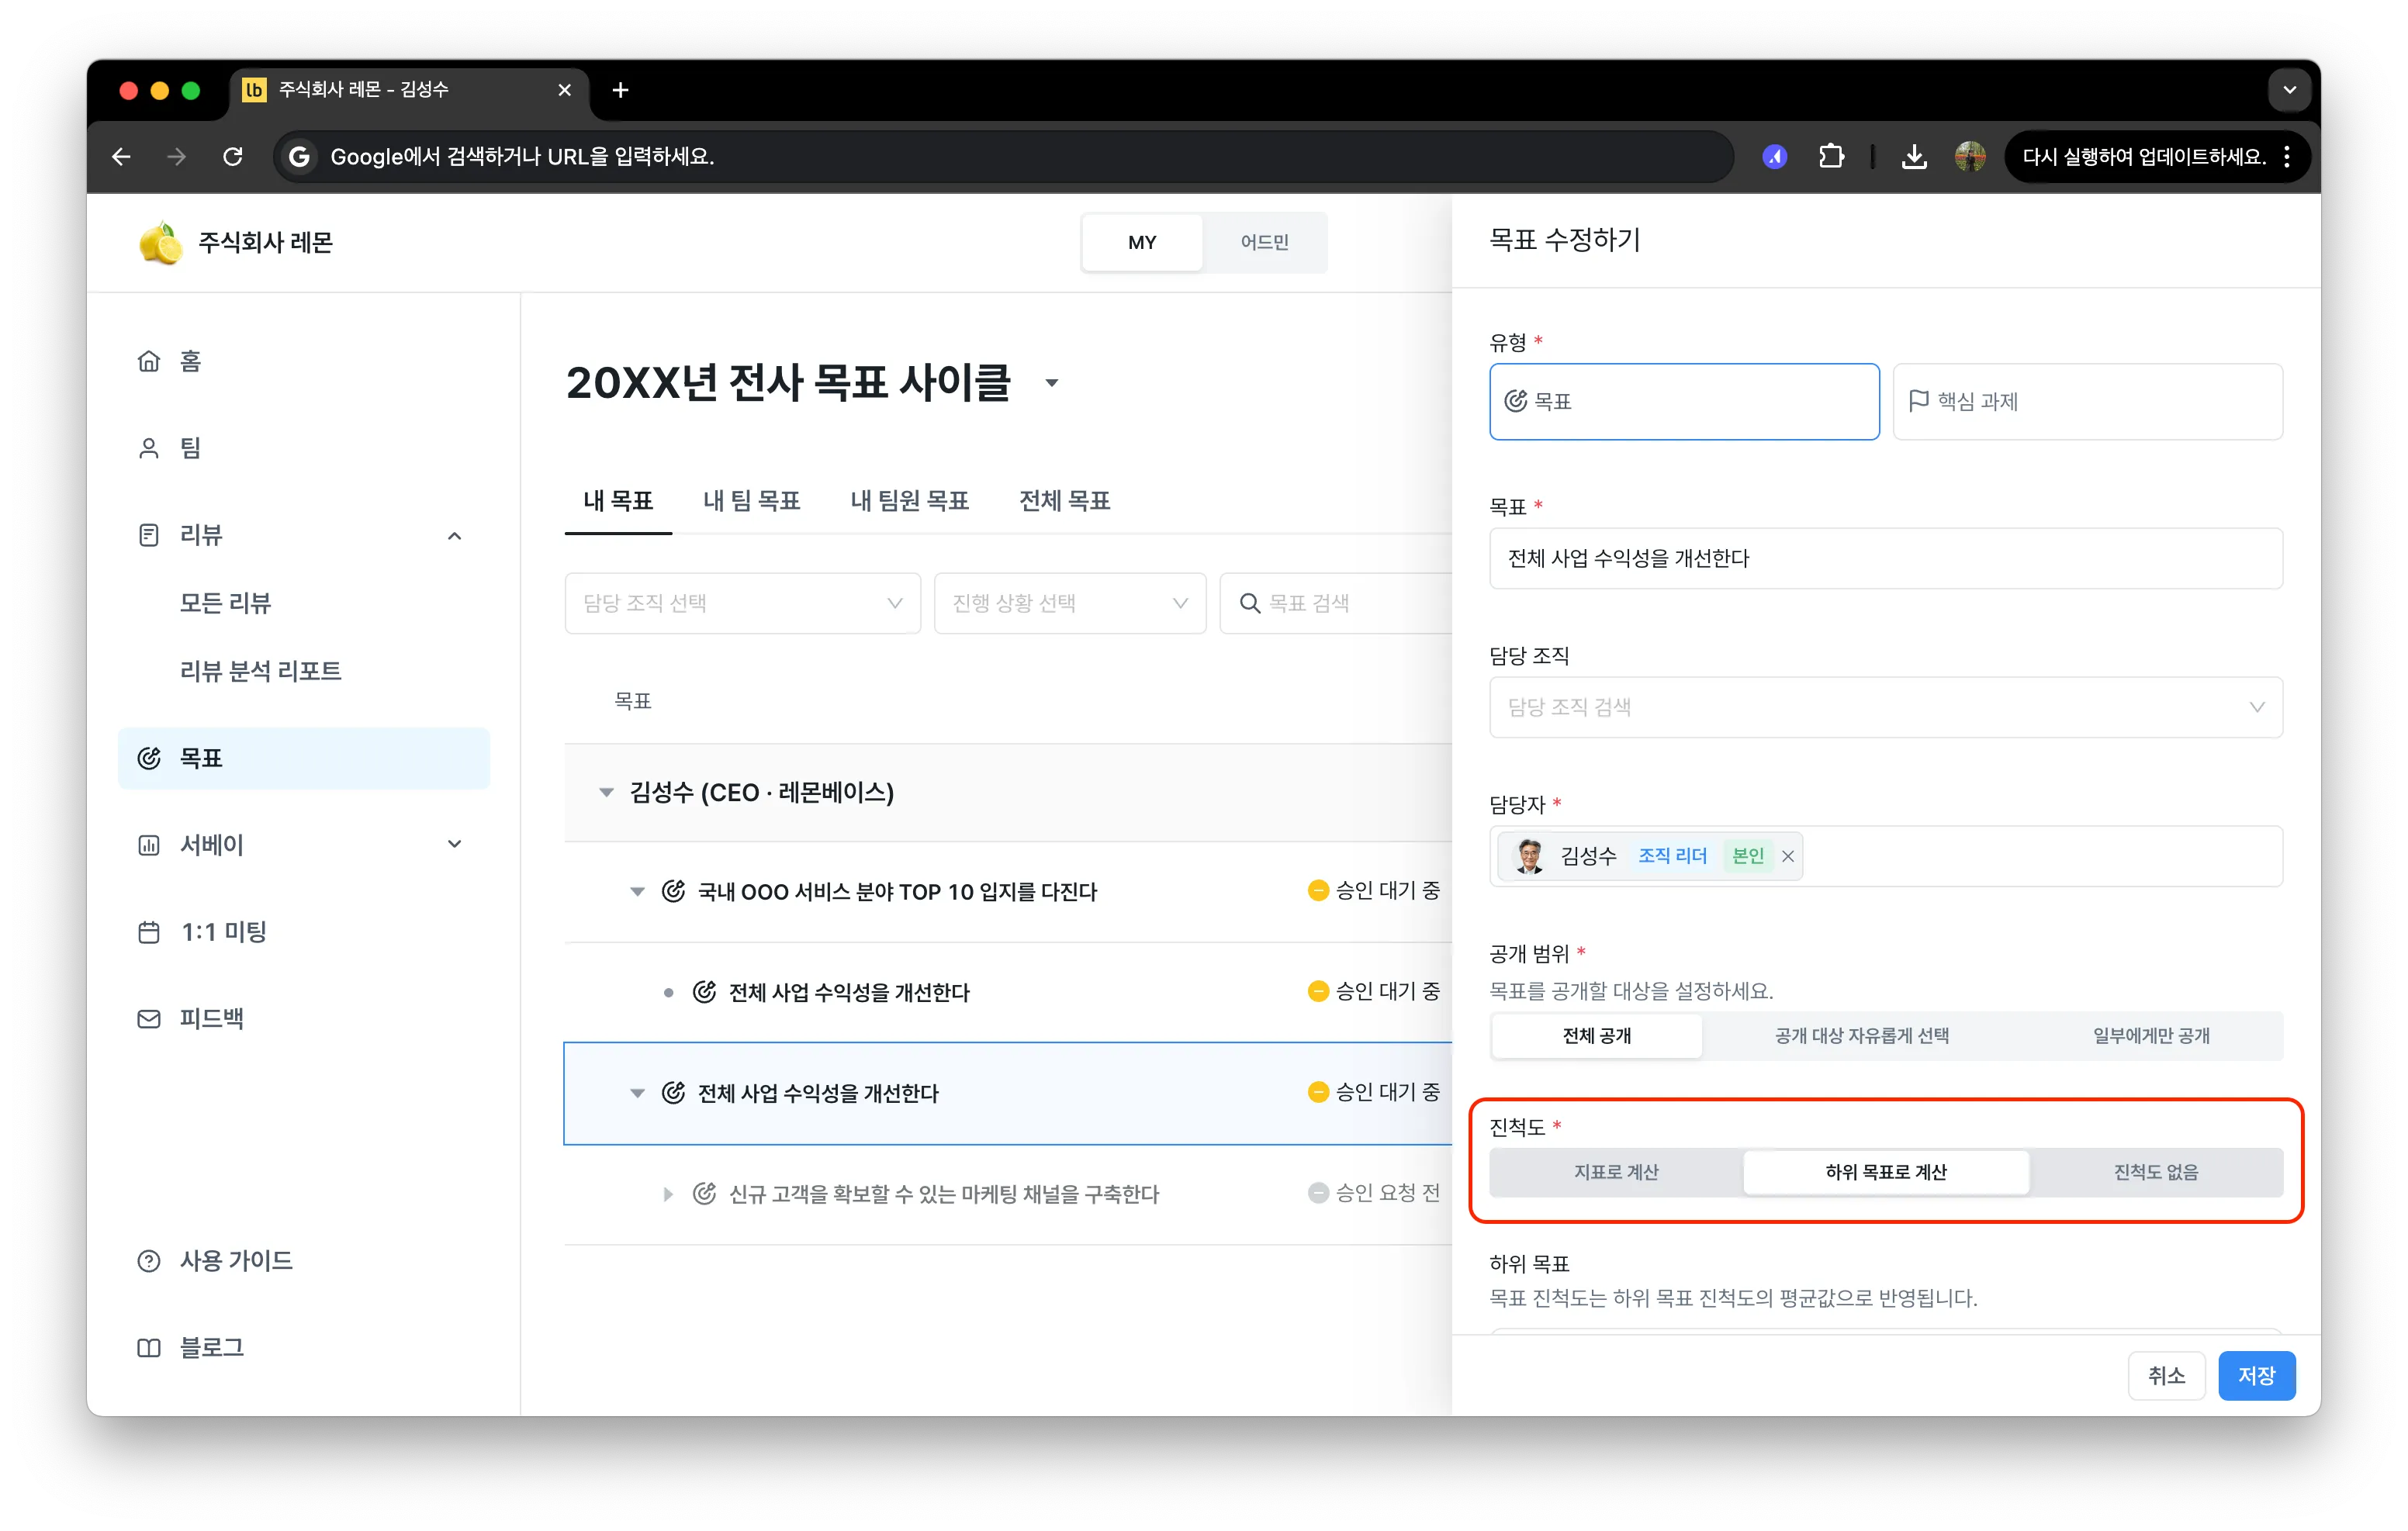Click the browser profile avatar
Screen dimensions: 2408x1531
coord(1970,156)
